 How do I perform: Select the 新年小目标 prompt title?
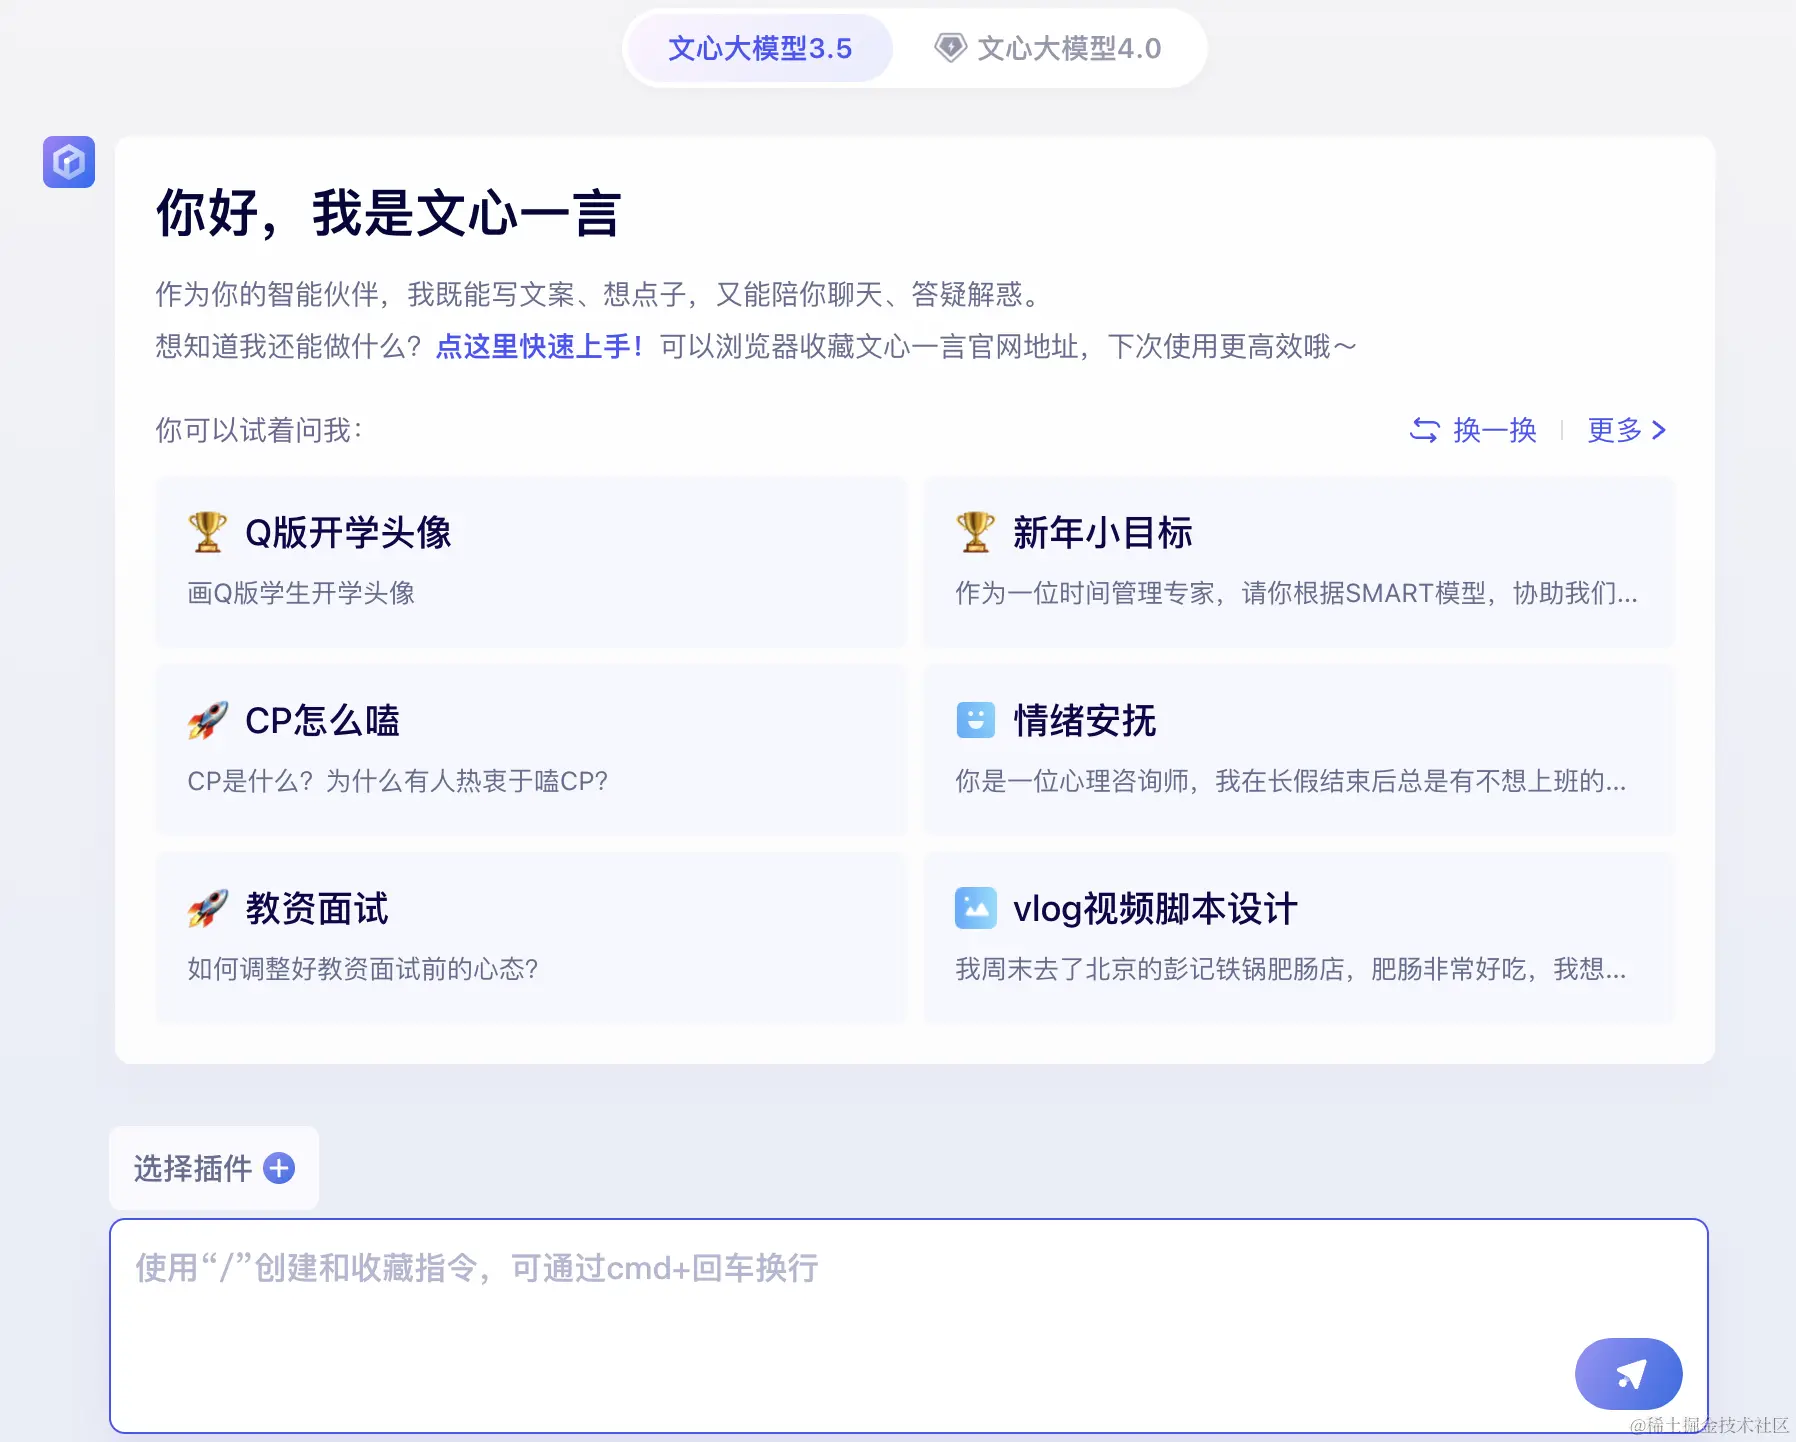[x=1102, y=532]
